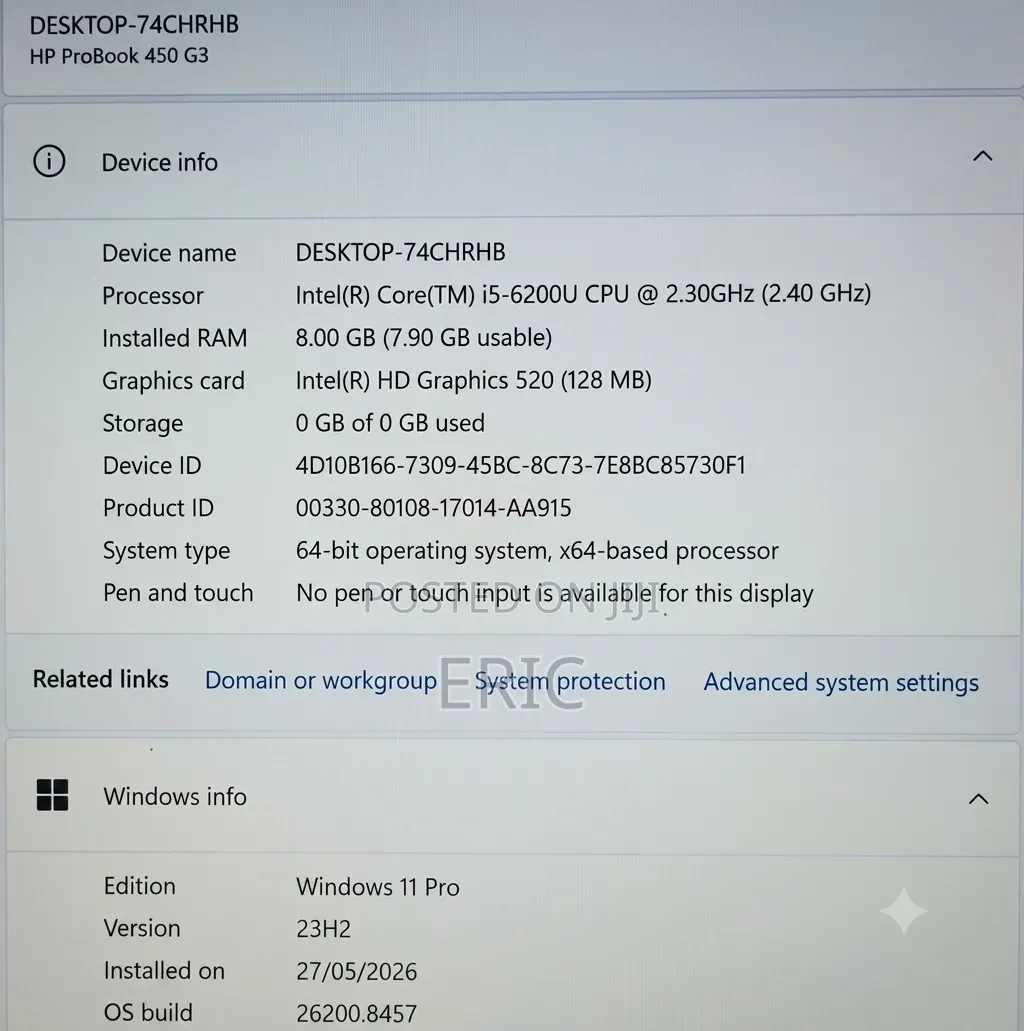This screenshot has height=1031, width=1024.
Task: Click the Pen and touch label
Action: point(178,592)
